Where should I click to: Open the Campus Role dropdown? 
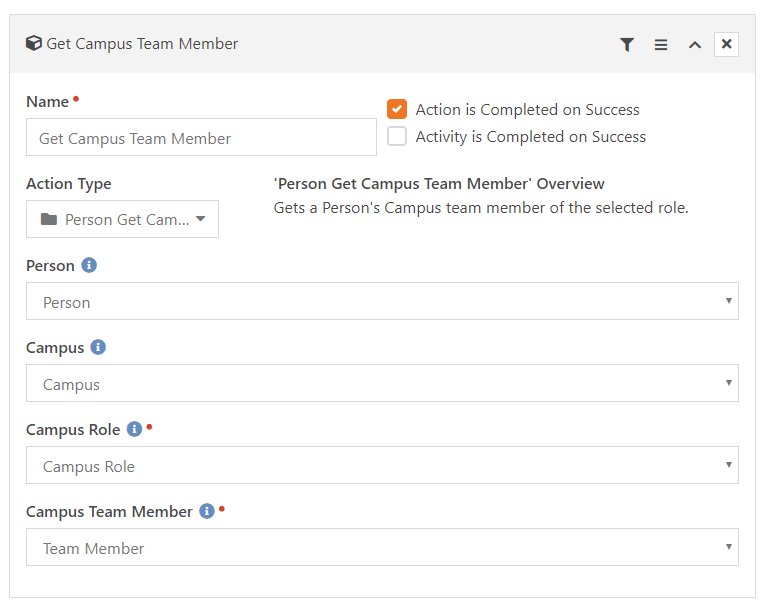pos(382,465)
